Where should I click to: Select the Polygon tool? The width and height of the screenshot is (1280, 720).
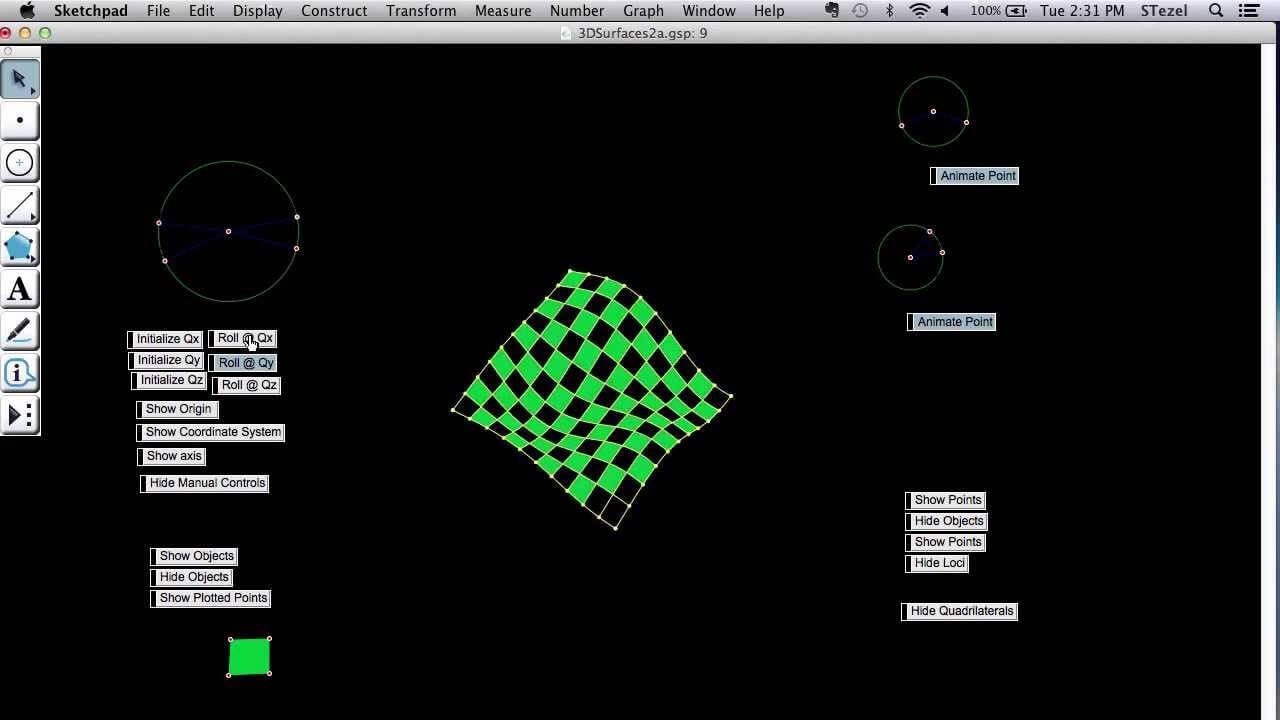[x=20, y=247]
